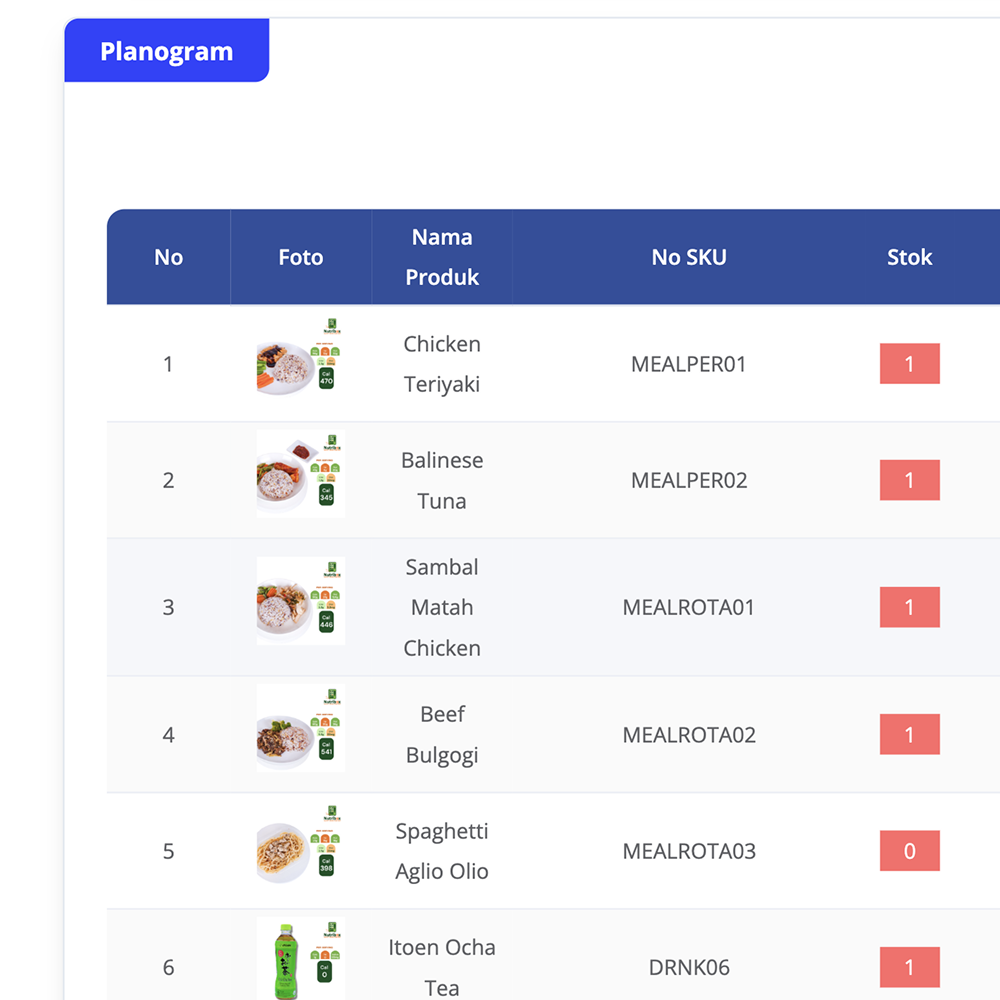This screenshot has height=1000, width=1000.
Task: Sort by the No column header
Action: (168, 257)
